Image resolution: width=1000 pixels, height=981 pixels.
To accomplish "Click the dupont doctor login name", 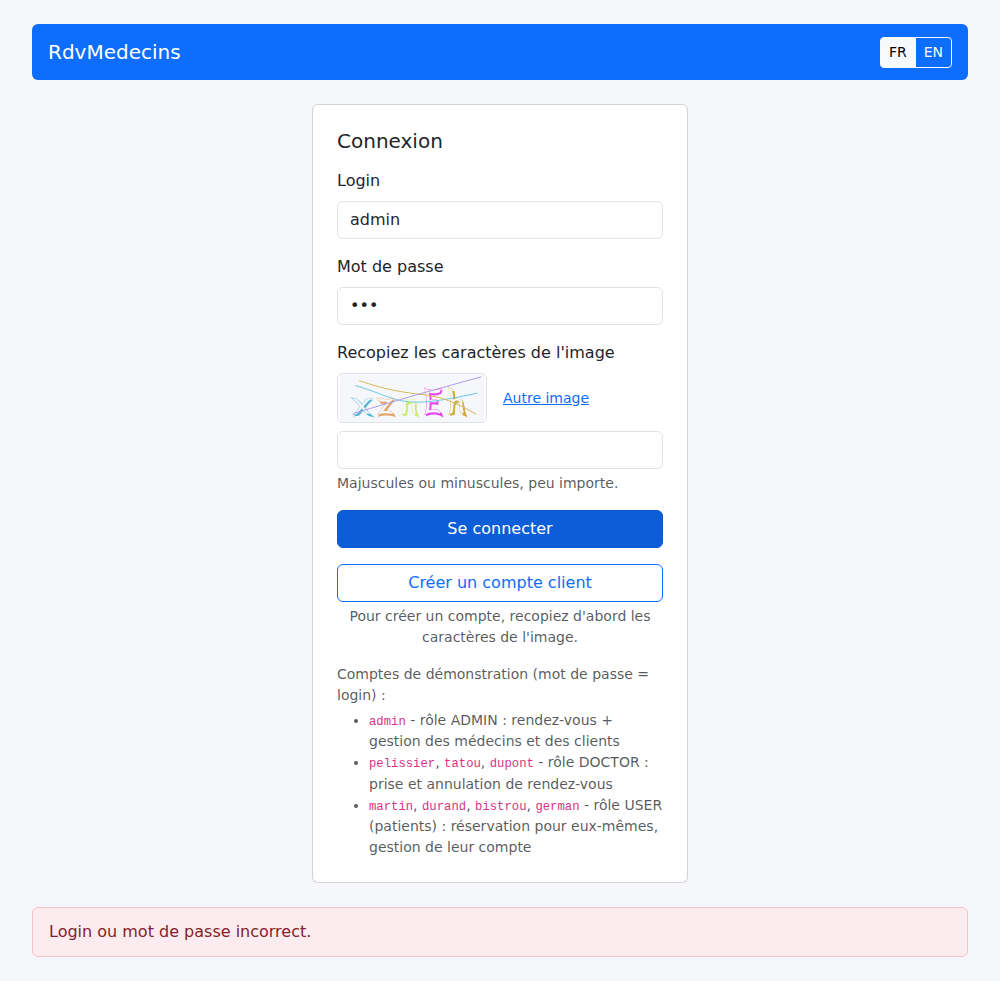I will pyautogui.click(x=511, y=763).
